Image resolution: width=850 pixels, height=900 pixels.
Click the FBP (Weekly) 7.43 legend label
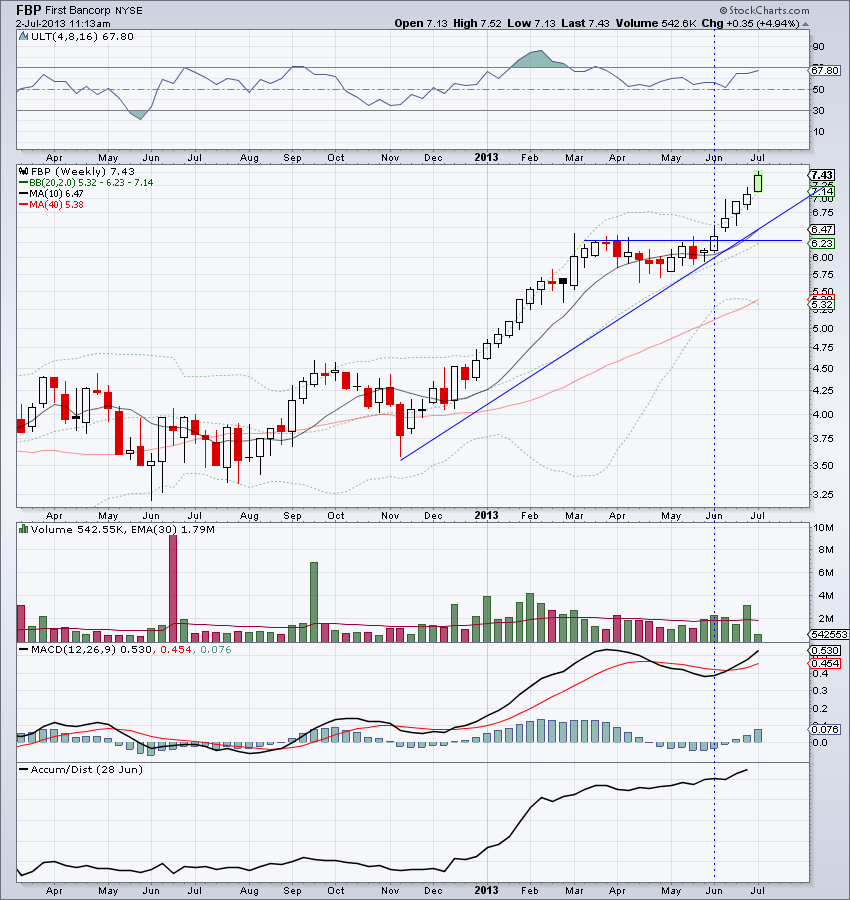[x=83, y=171]
